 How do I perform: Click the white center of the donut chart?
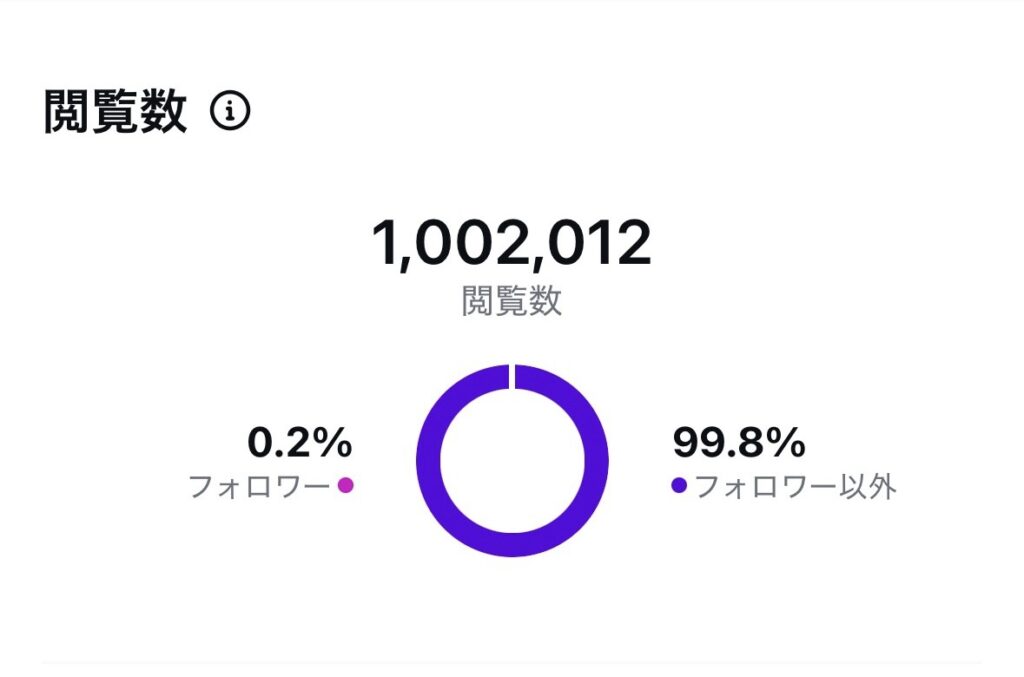click(513, 461)
